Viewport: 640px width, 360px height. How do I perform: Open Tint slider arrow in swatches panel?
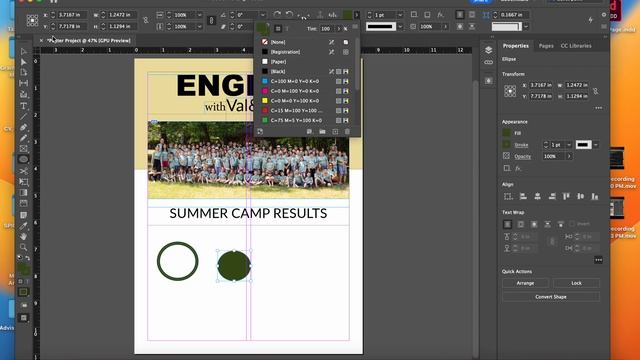pyautogui.click(x=338, y=29)
